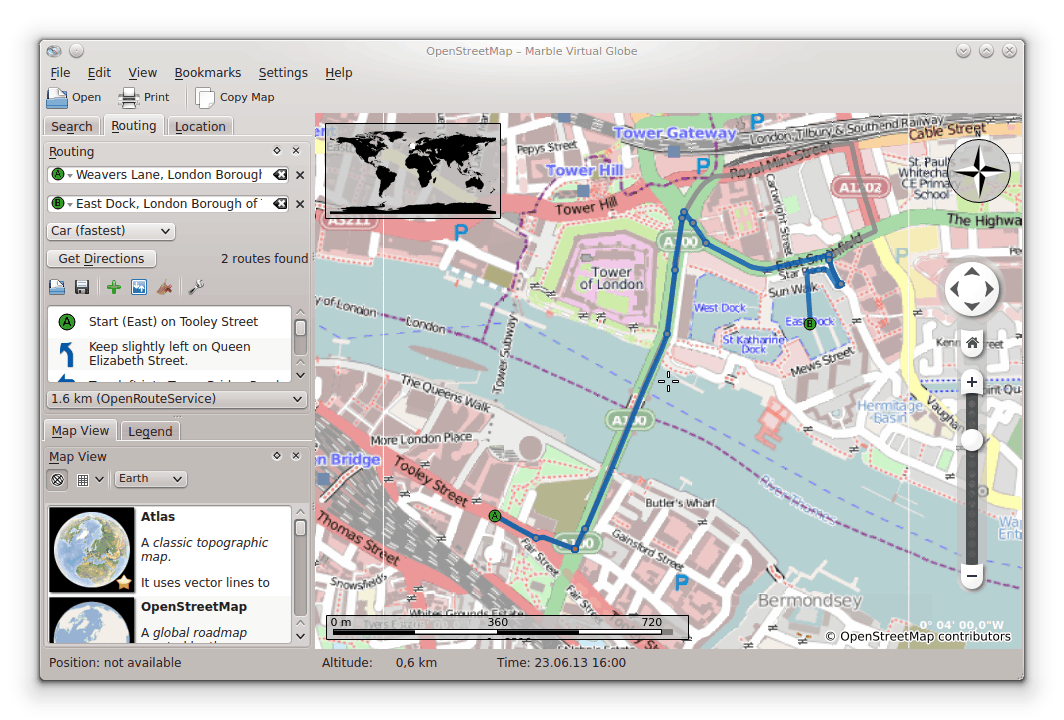Float the Routing dock panel
1064x720 pixels.
[277, 151]
